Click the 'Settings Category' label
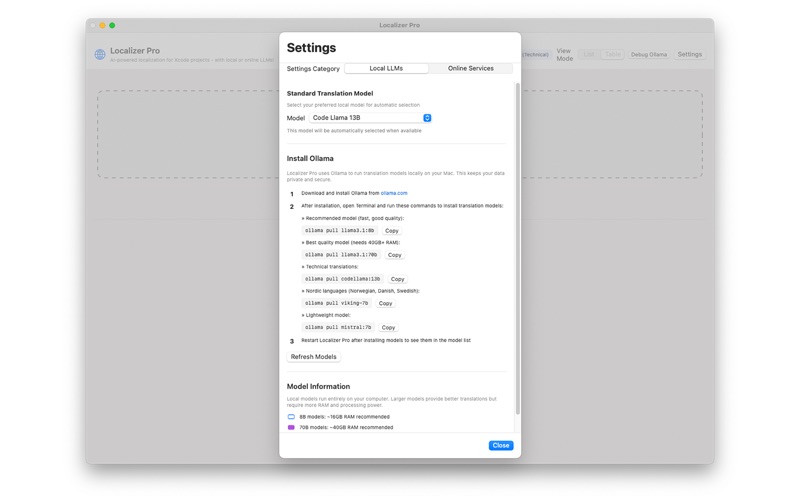 tap(313, 68)
